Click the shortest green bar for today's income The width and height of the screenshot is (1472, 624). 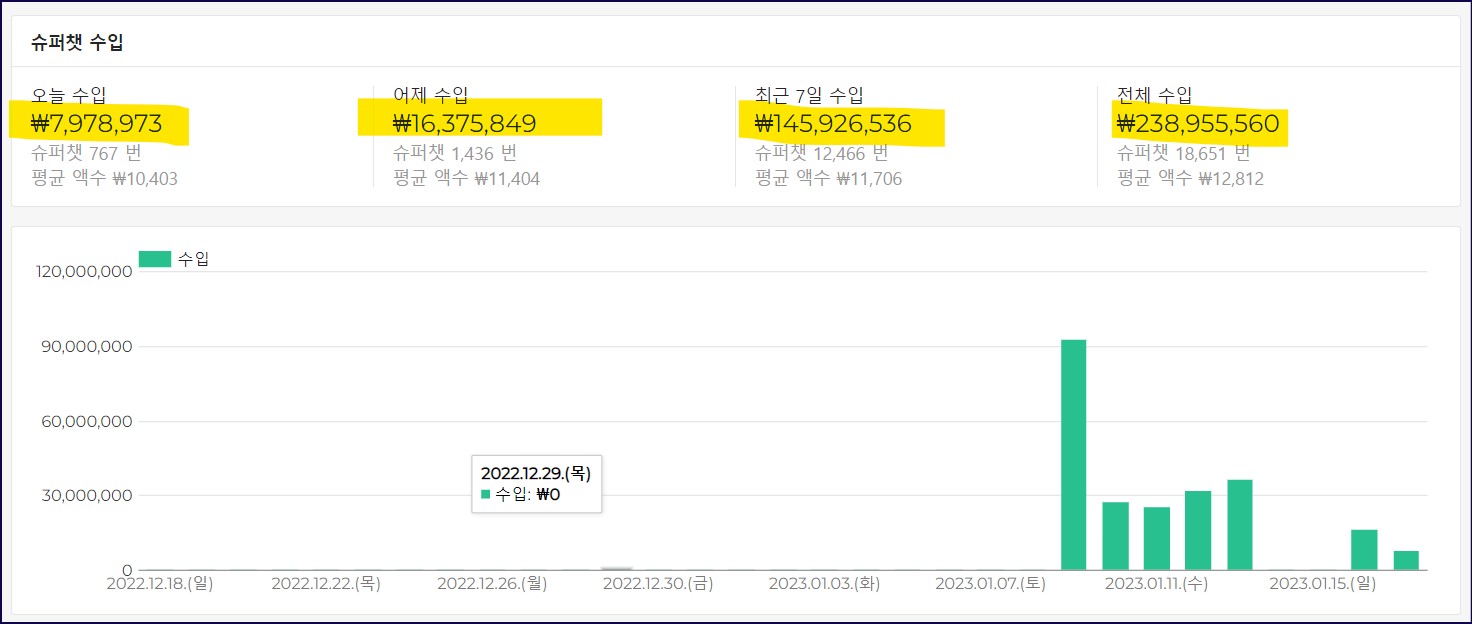[1406, 560]
